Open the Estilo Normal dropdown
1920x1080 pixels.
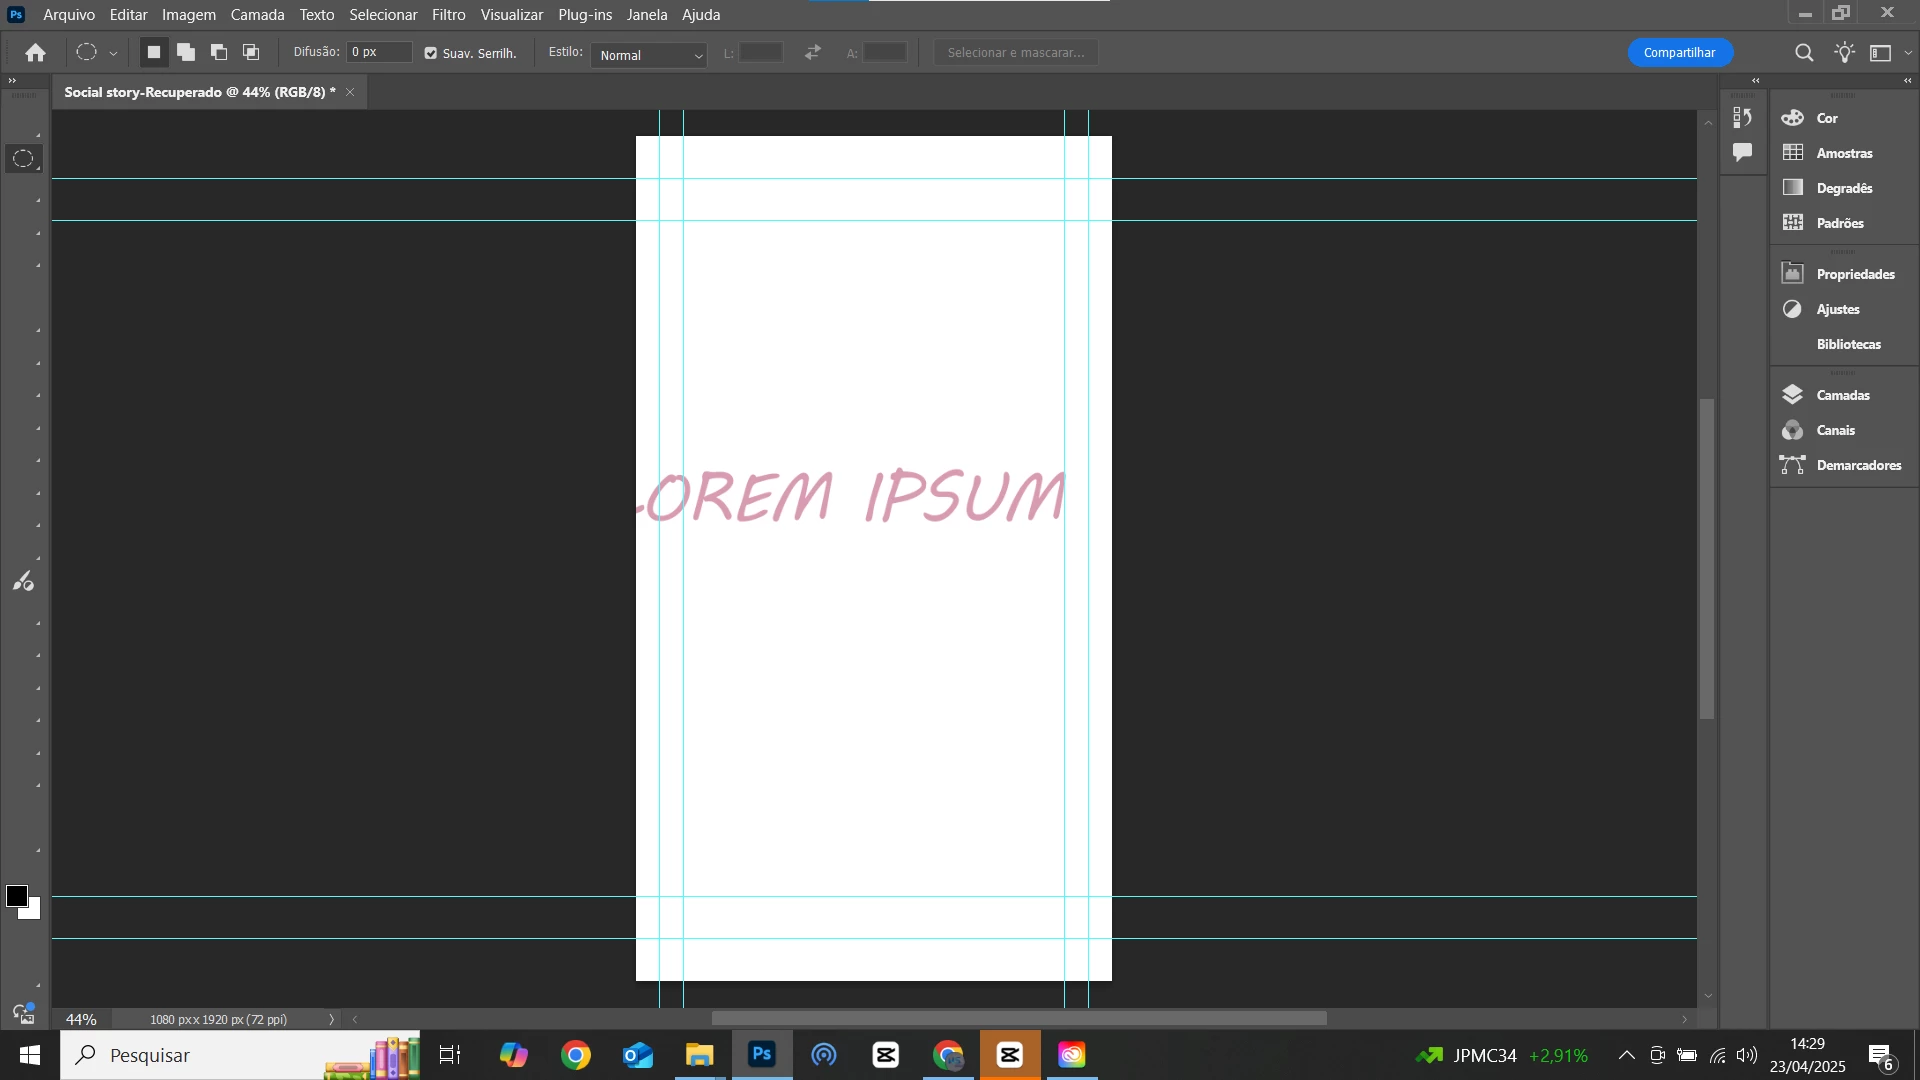coord(650,56)
